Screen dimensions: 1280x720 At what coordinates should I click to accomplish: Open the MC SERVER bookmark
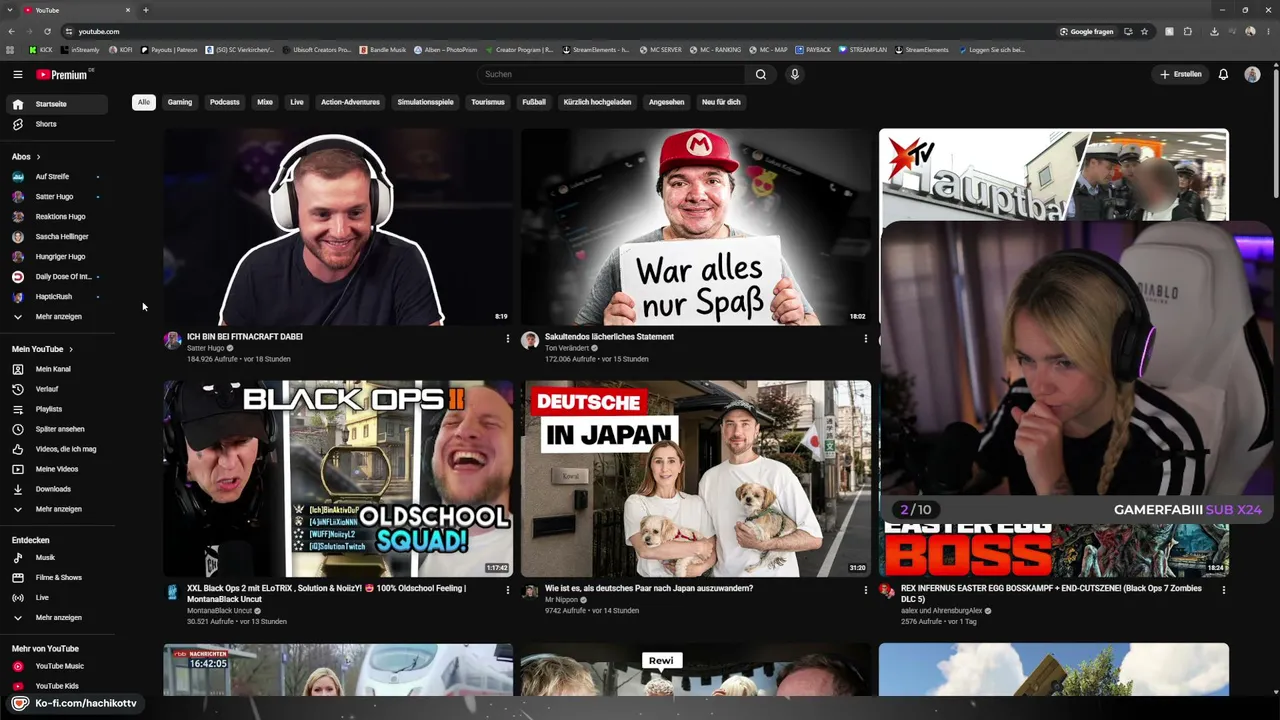coord(660,50)
